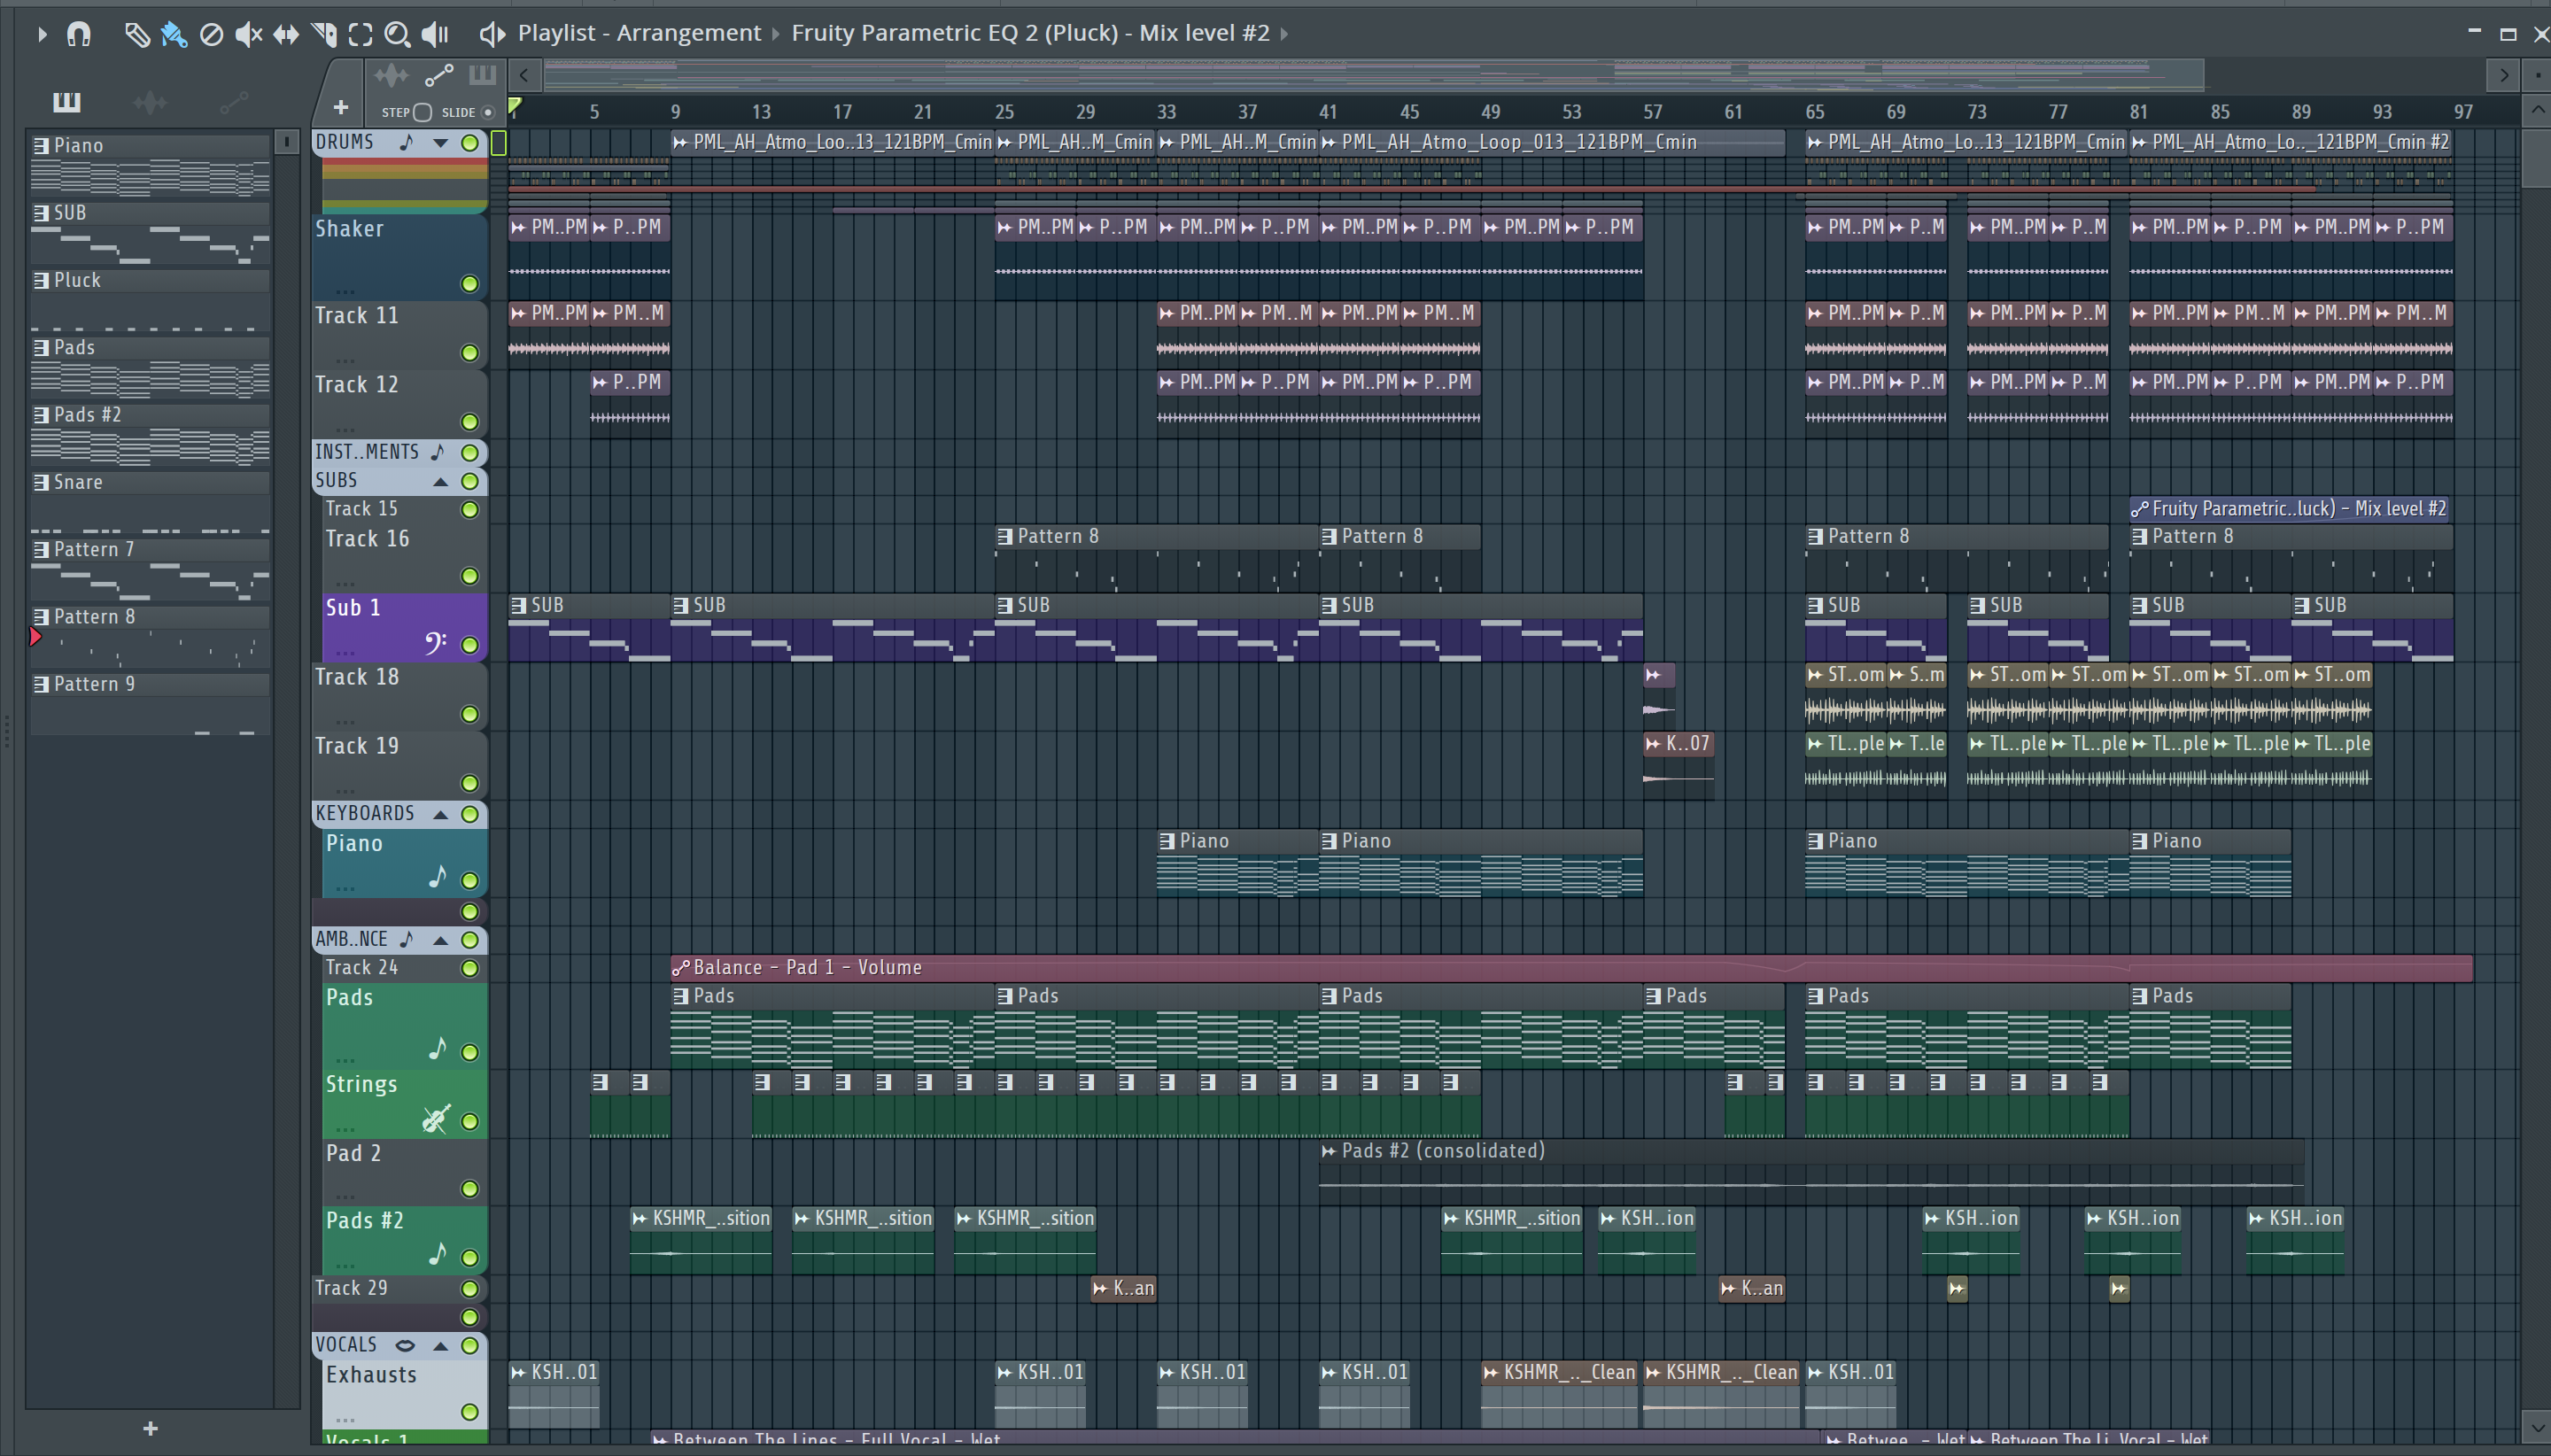
Task: Show automation clips tab in picker
Action: click(234, 101)
